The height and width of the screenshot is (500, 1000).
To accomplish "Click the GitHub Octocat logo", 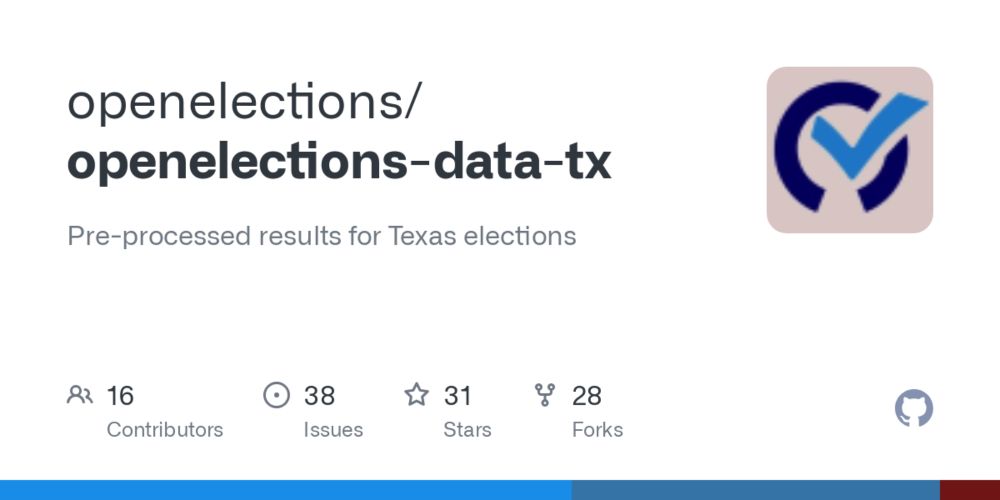I will coord(913,408).
